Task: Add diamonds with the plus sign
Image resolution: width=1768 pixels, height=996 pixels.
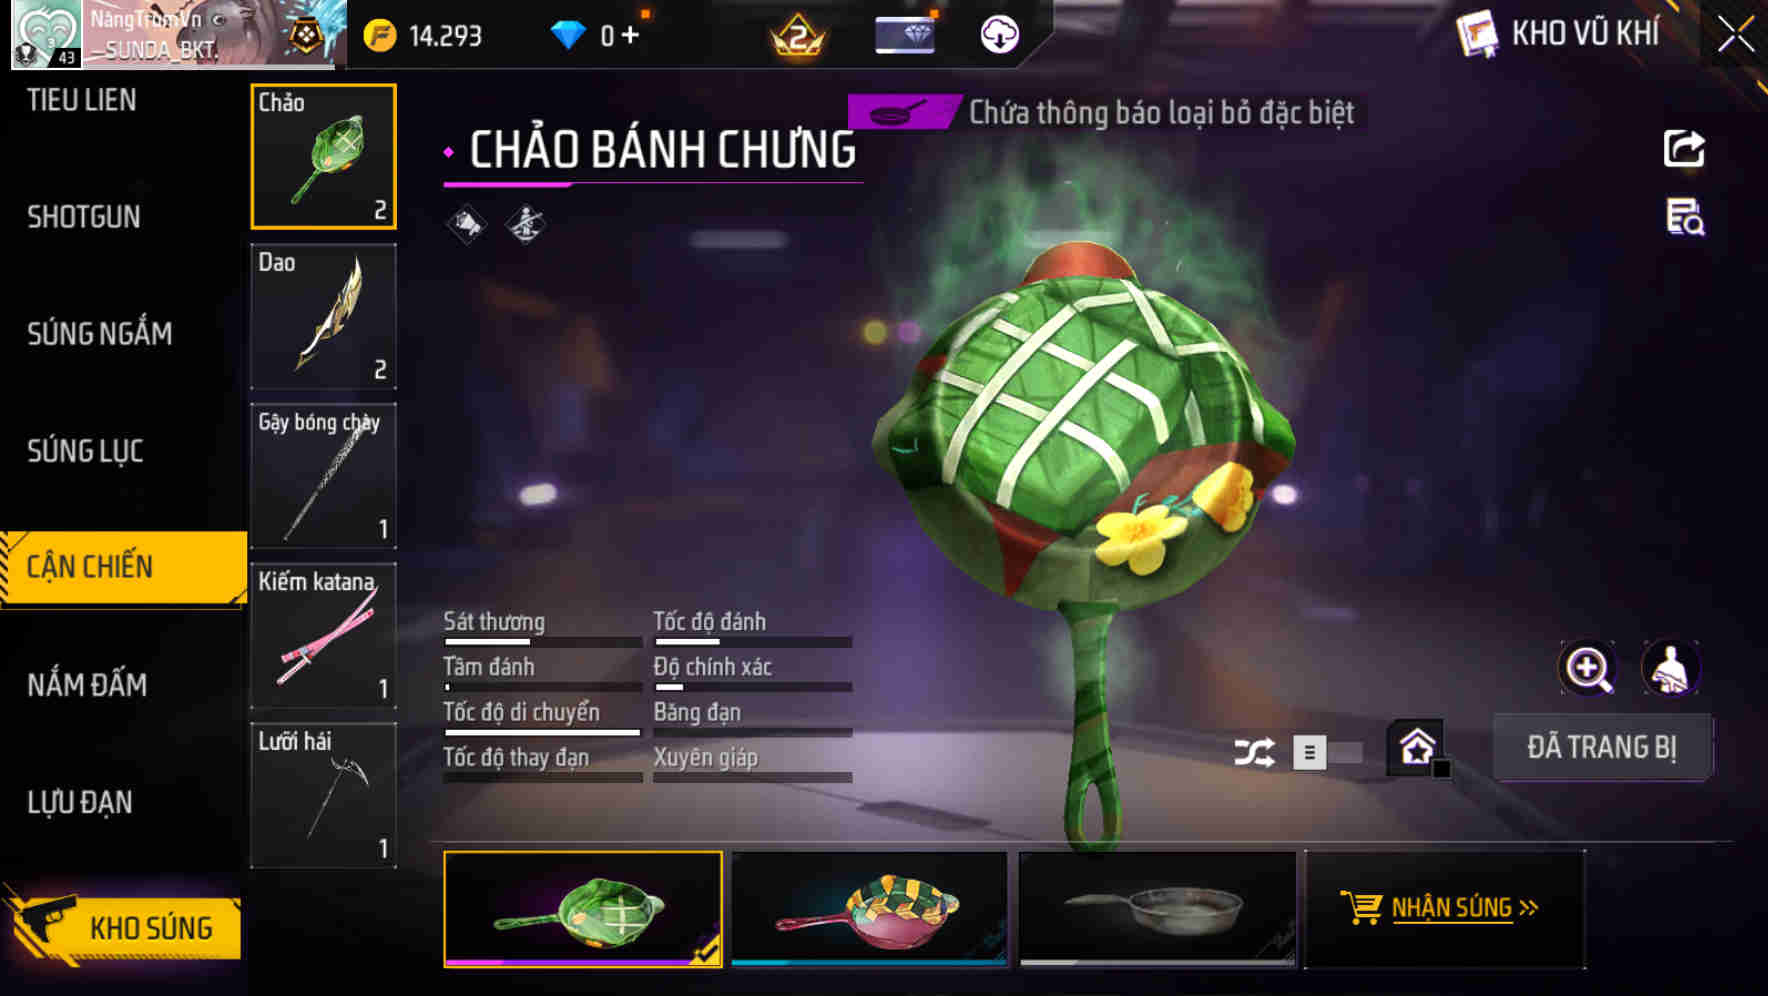Action: (630, 35)
